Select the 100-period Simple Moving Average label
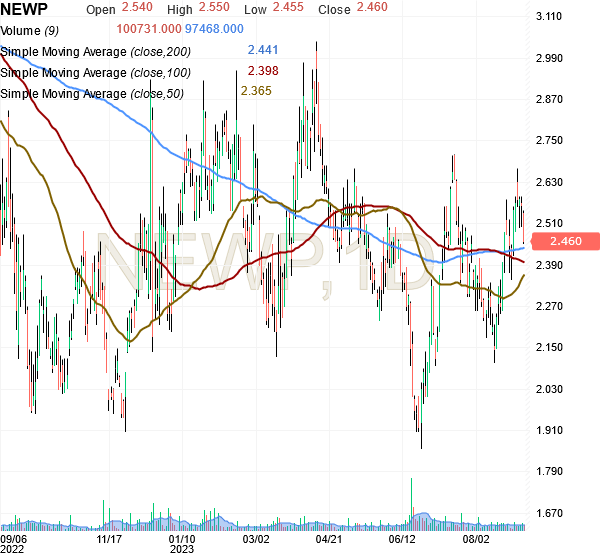600x558 pixels. 95,72
